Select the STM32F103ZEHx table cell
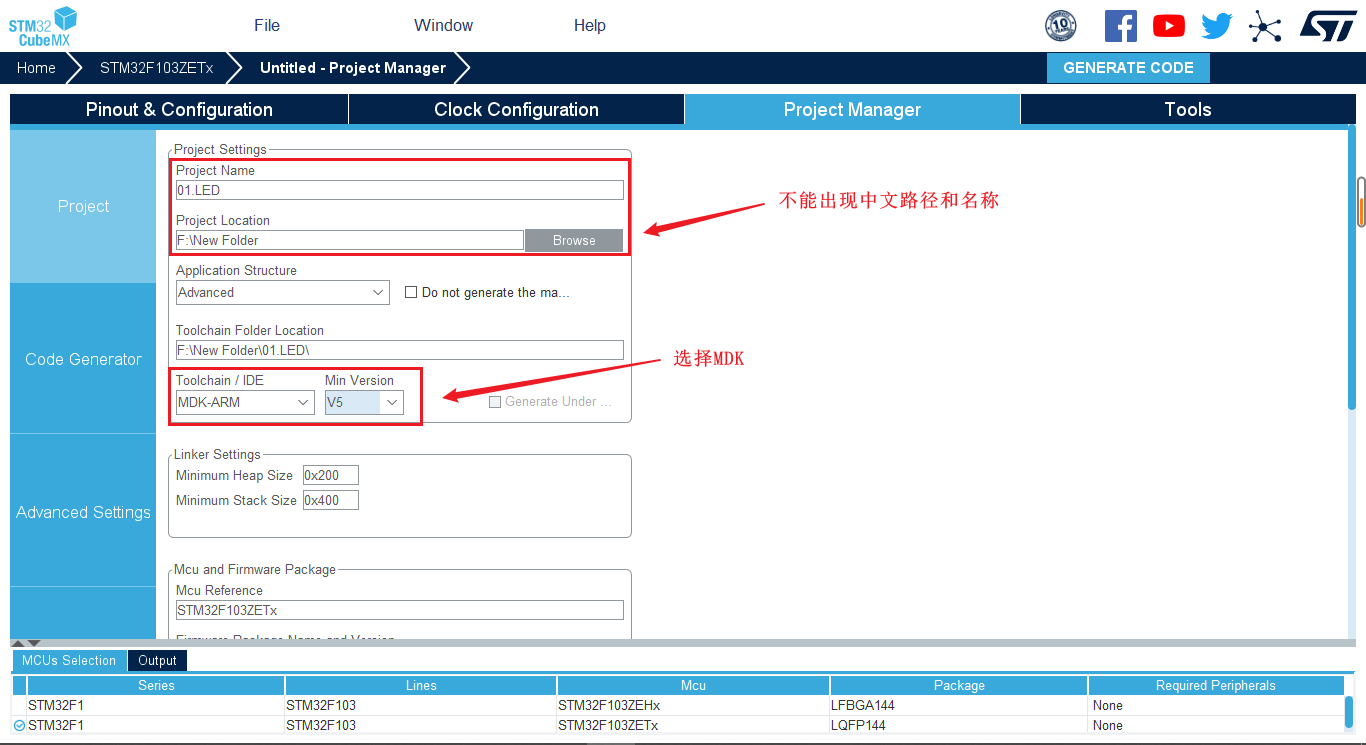Image resolution: width=1366 pixels, height=745 pixels. [693, 705]
